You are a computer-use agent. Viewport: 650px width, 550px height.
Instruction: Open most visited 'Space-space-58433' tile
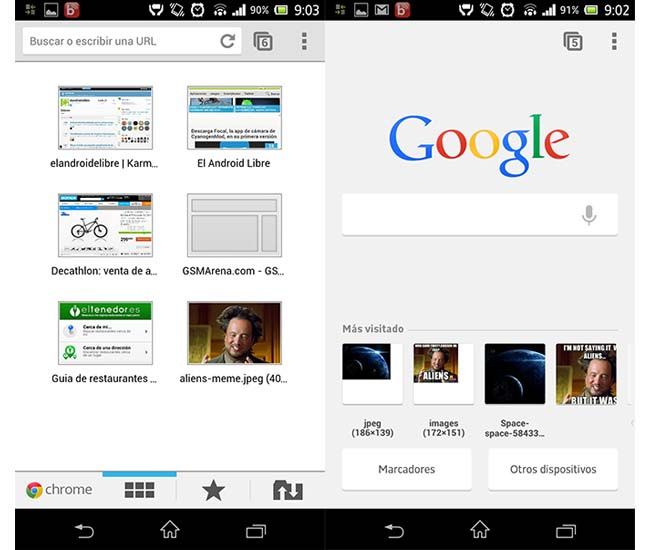(x=515, y=373)
